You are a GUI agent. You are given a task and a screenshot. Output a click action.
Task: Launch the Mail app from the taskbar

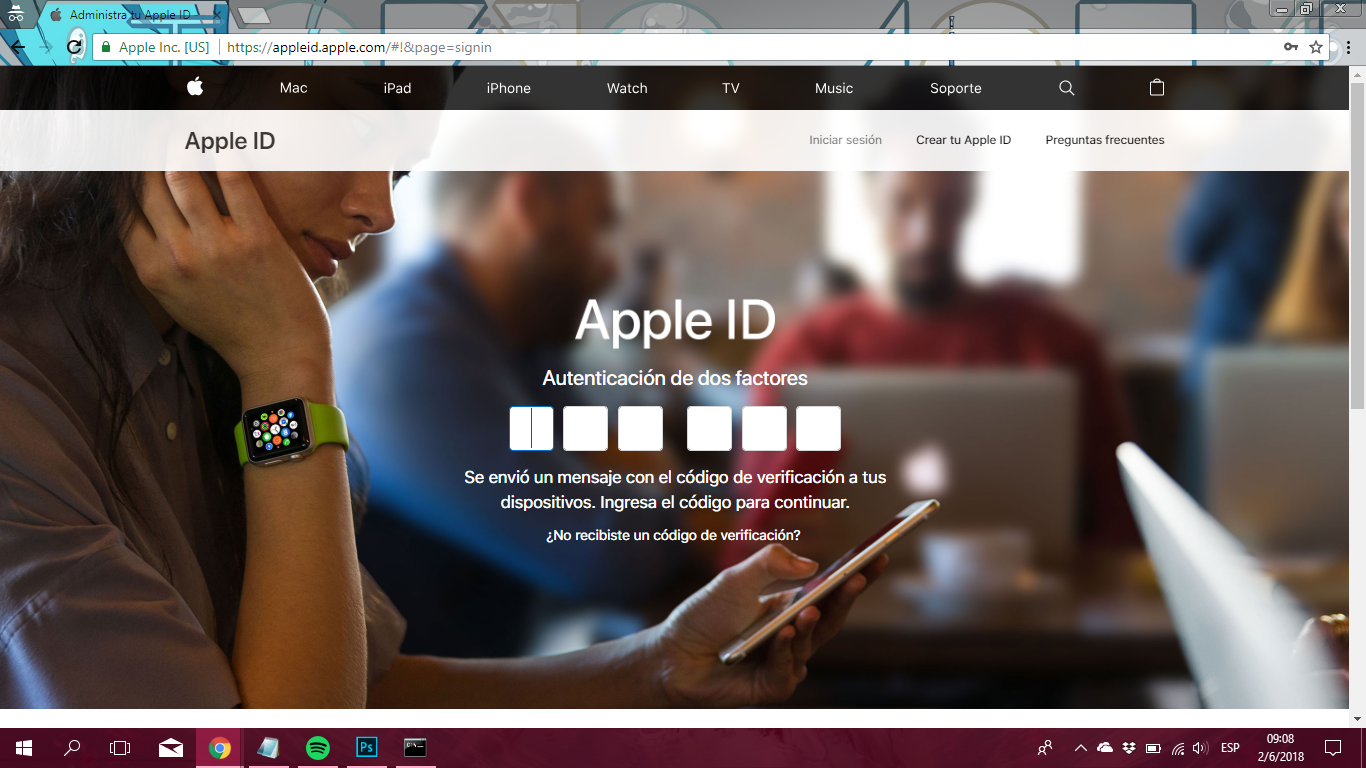point(170,748)
